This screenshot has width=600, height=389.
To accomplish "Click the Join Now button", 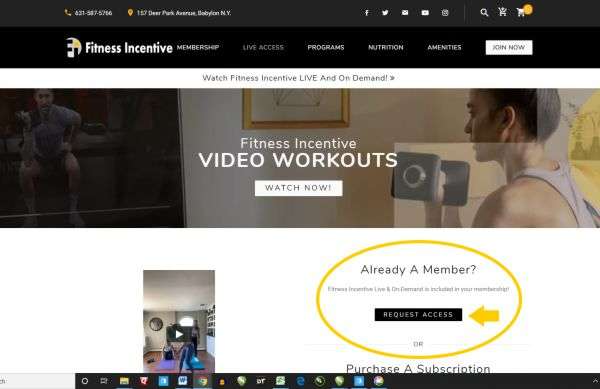I will pyautogui.click(x=509, y=47).
